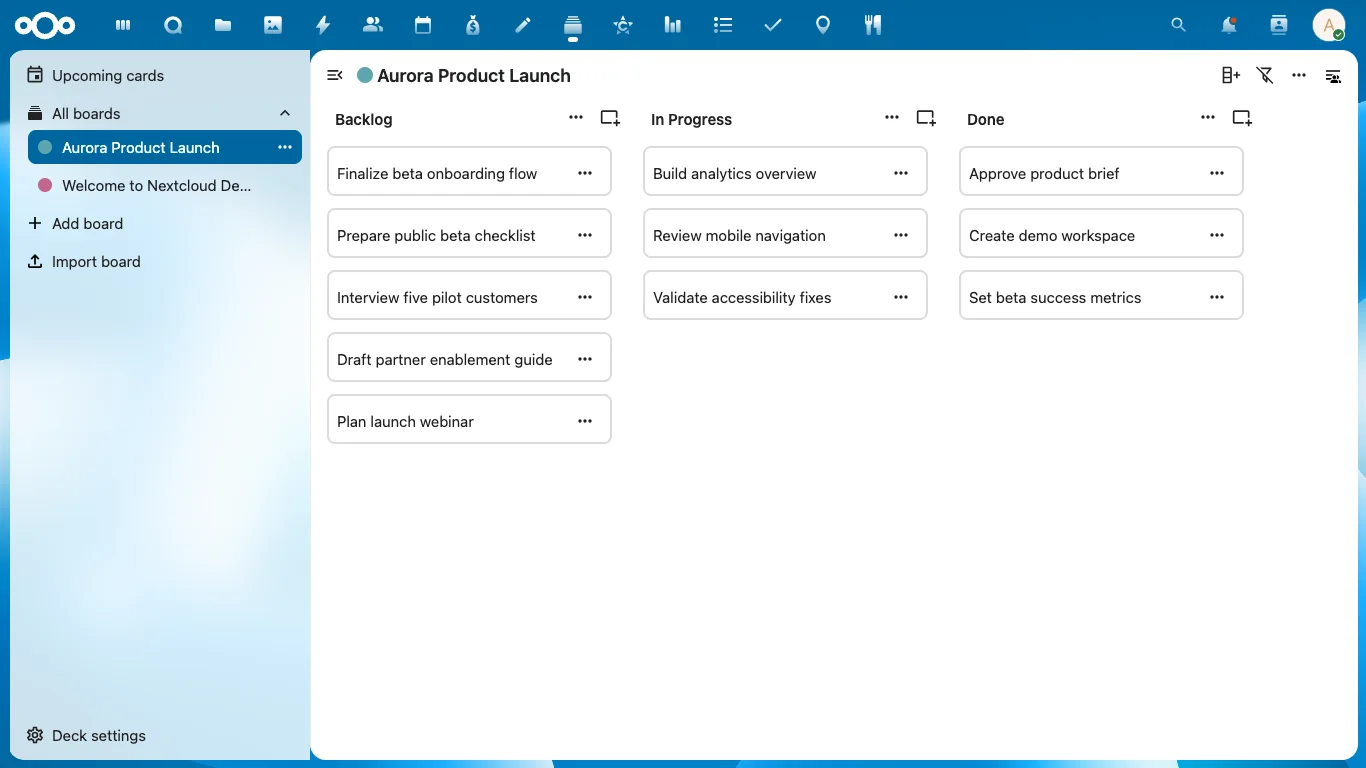Open unified search magnifier
Viewport: 1366px width, 768px height.
click(x=1179, y=25)
